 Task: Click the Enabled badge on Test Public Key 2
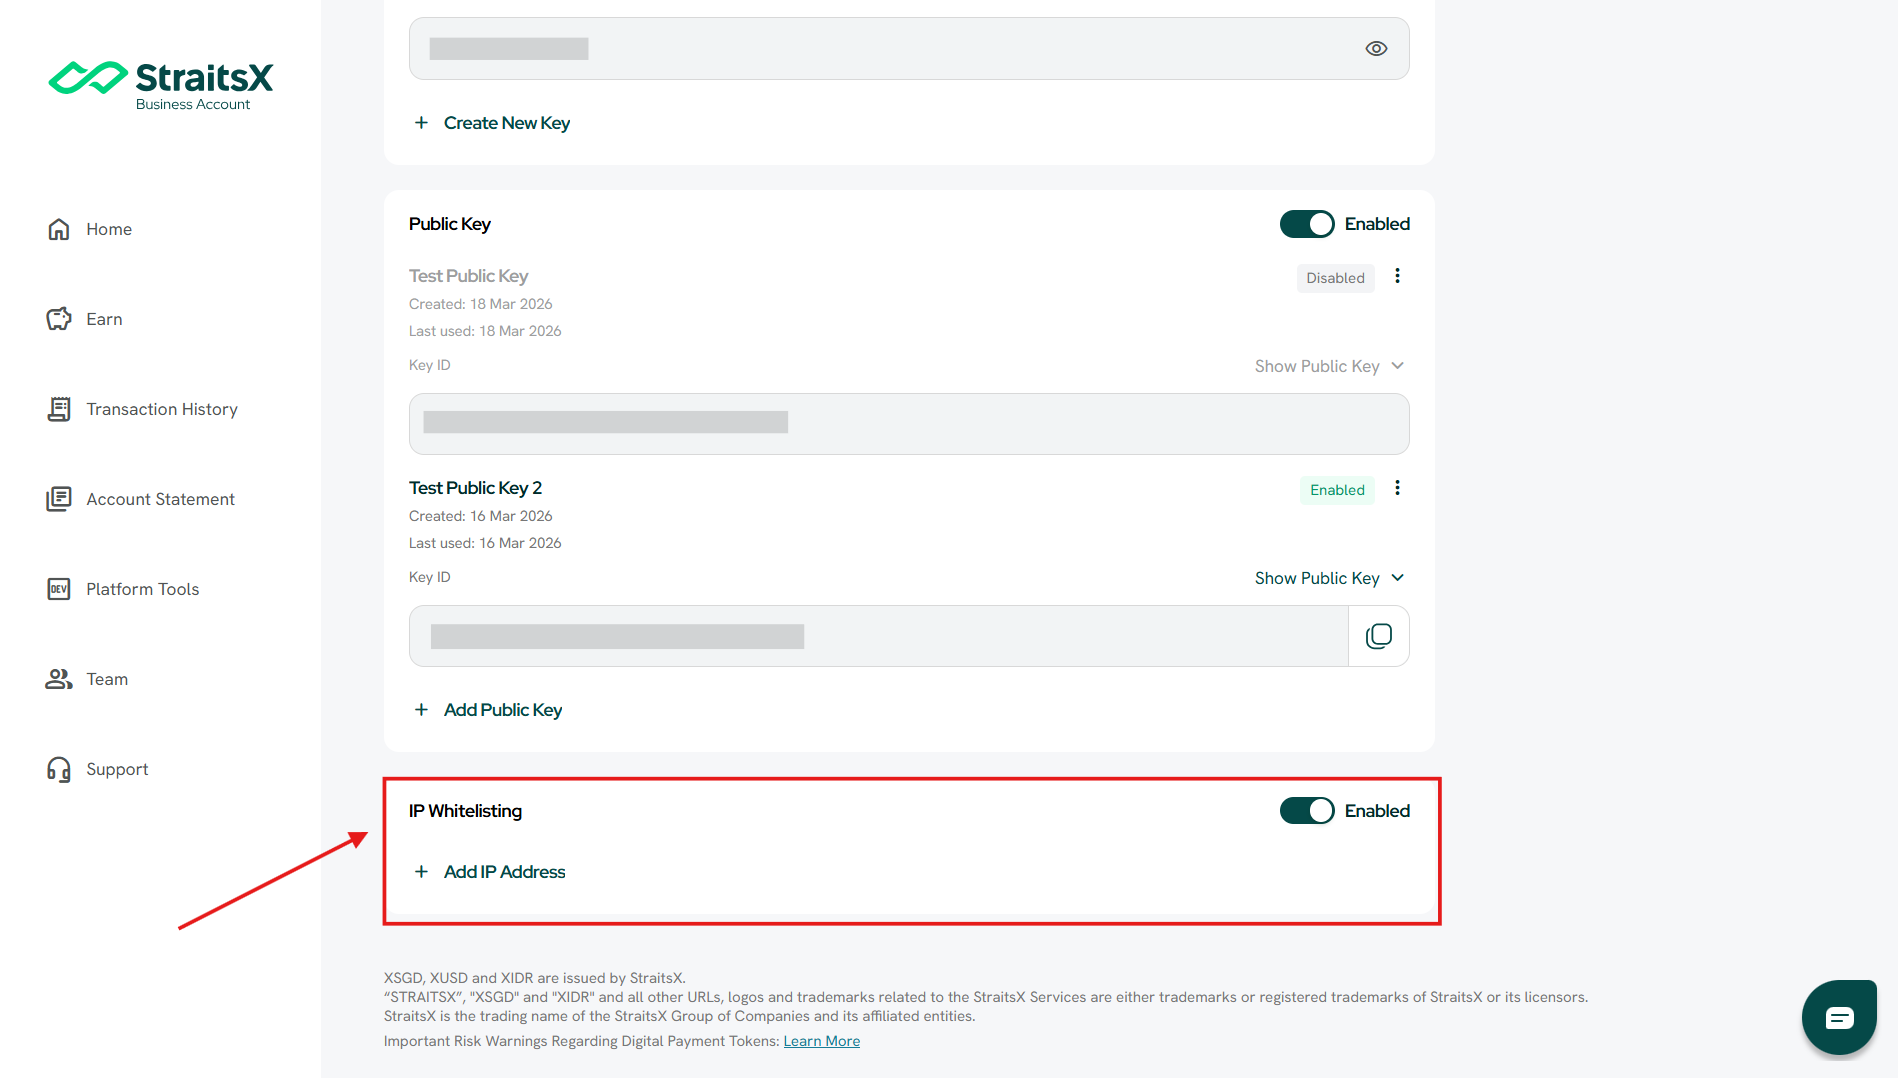[1337, 490]
